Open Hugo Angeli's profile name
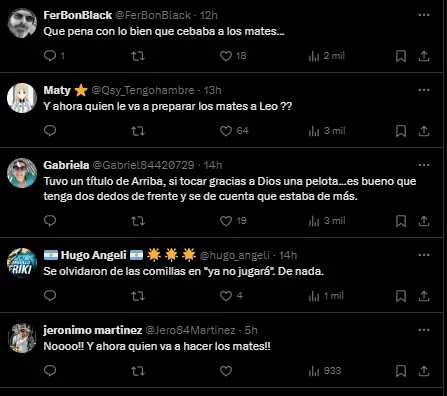 coord(93,255)
